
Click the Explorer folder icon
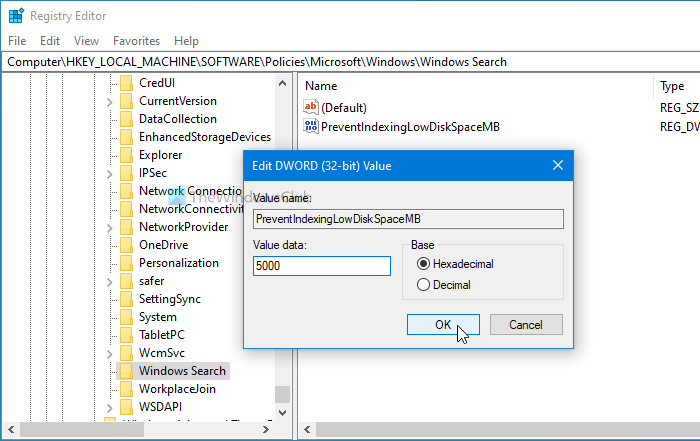(x=126, y=155)
